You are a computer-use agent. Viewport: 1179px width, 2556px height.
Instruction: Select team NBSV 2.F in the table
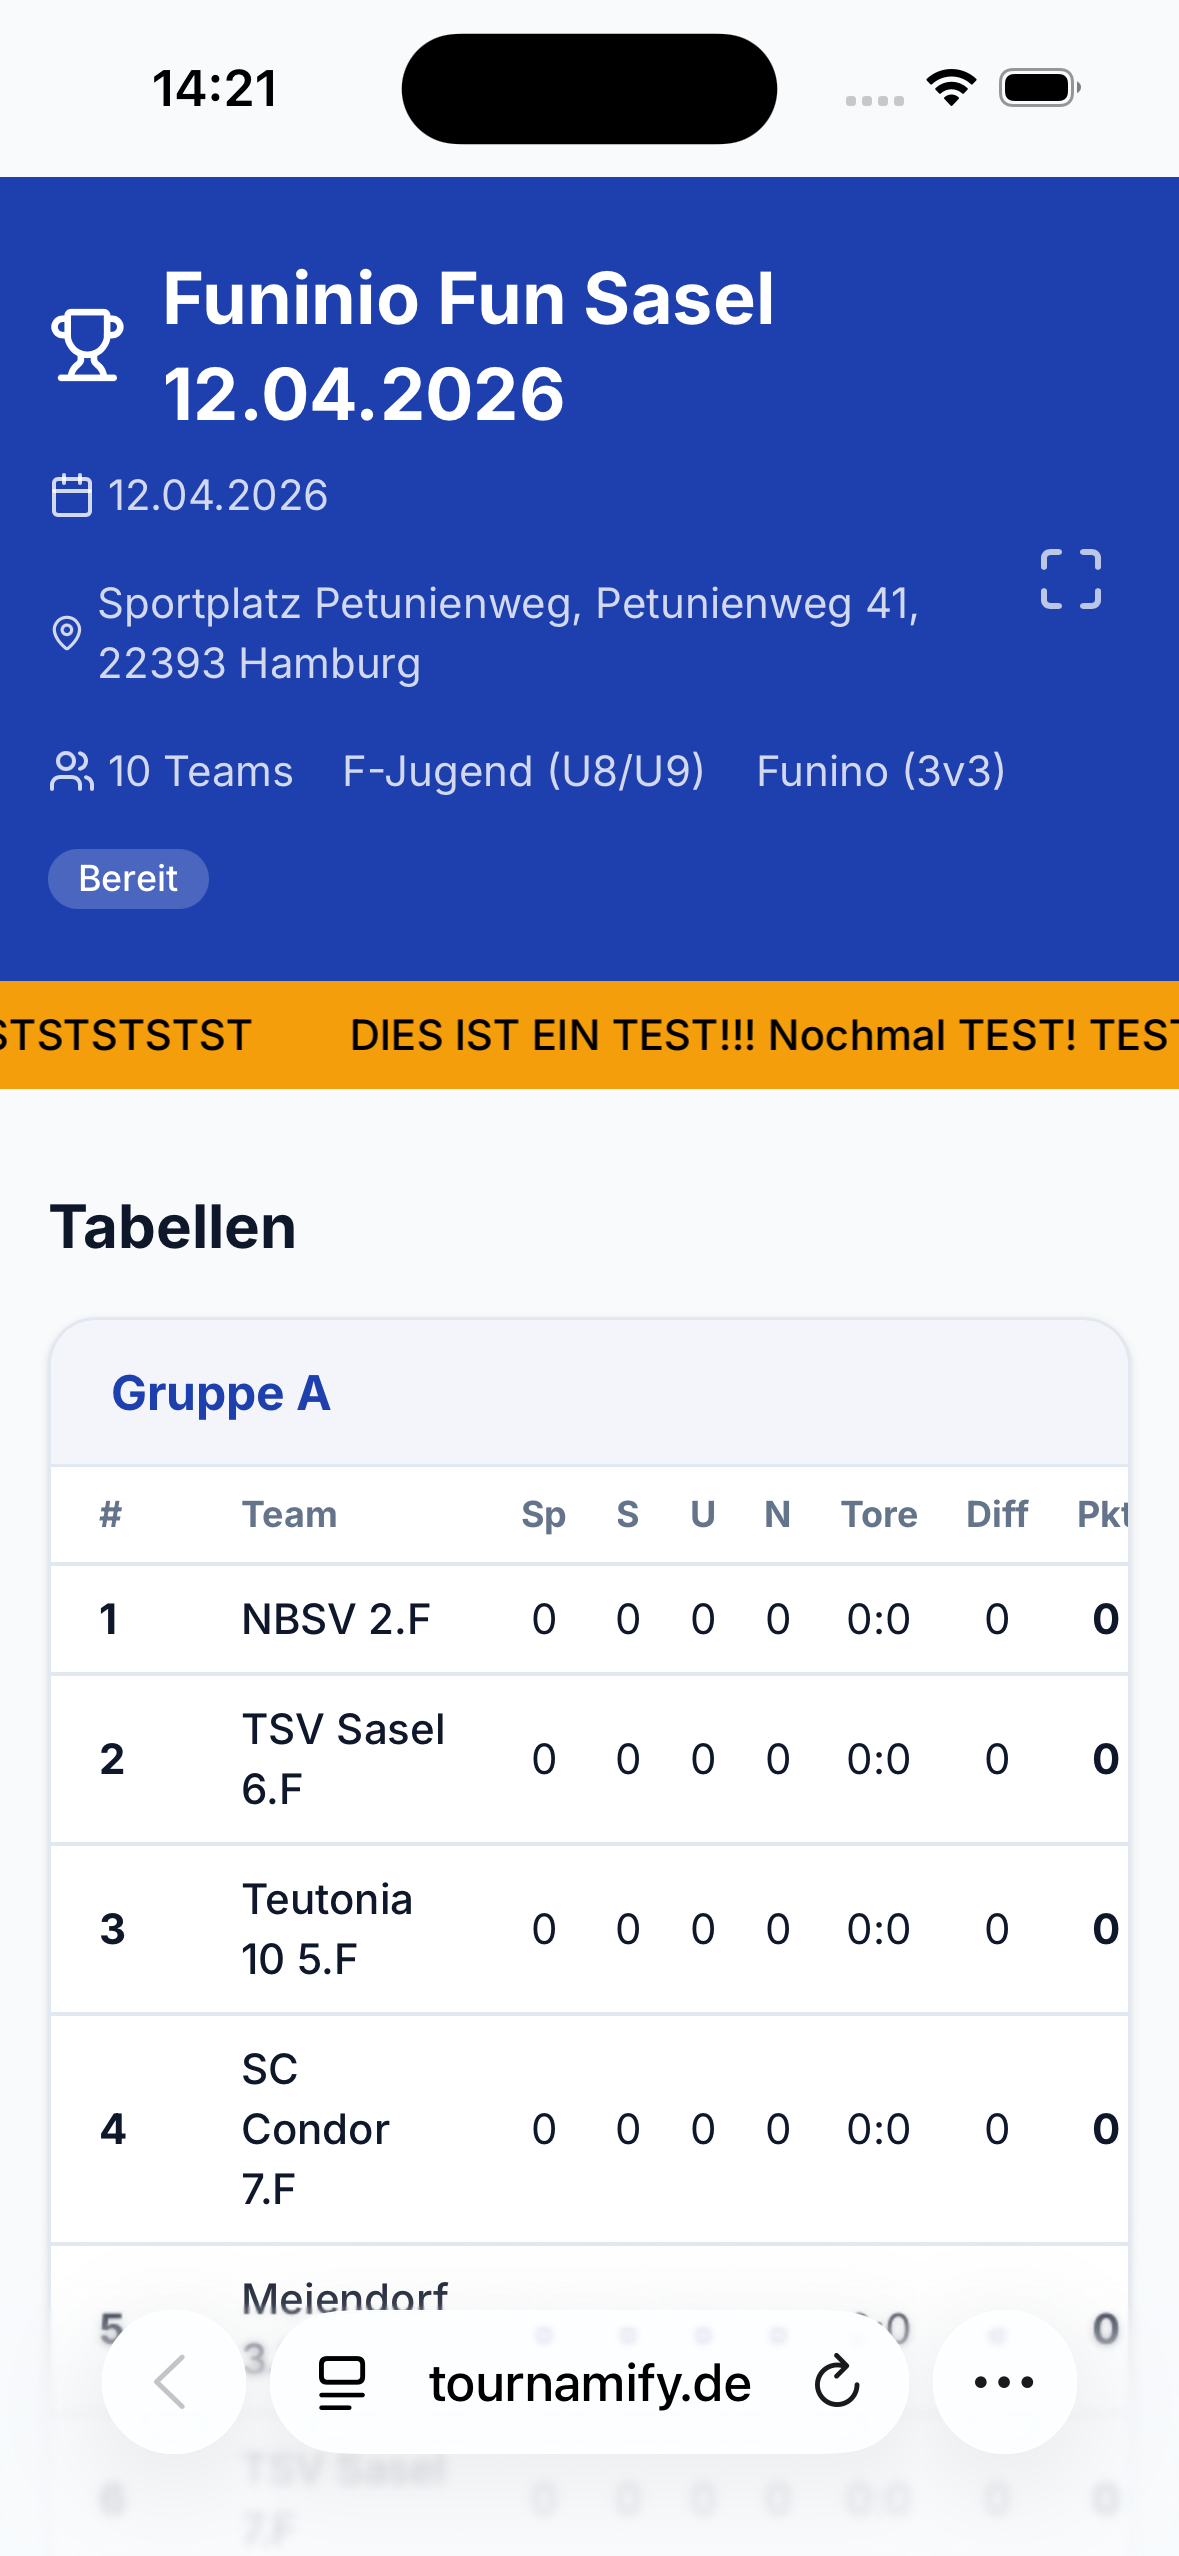pyautogui.click(x=334, y=1618)
